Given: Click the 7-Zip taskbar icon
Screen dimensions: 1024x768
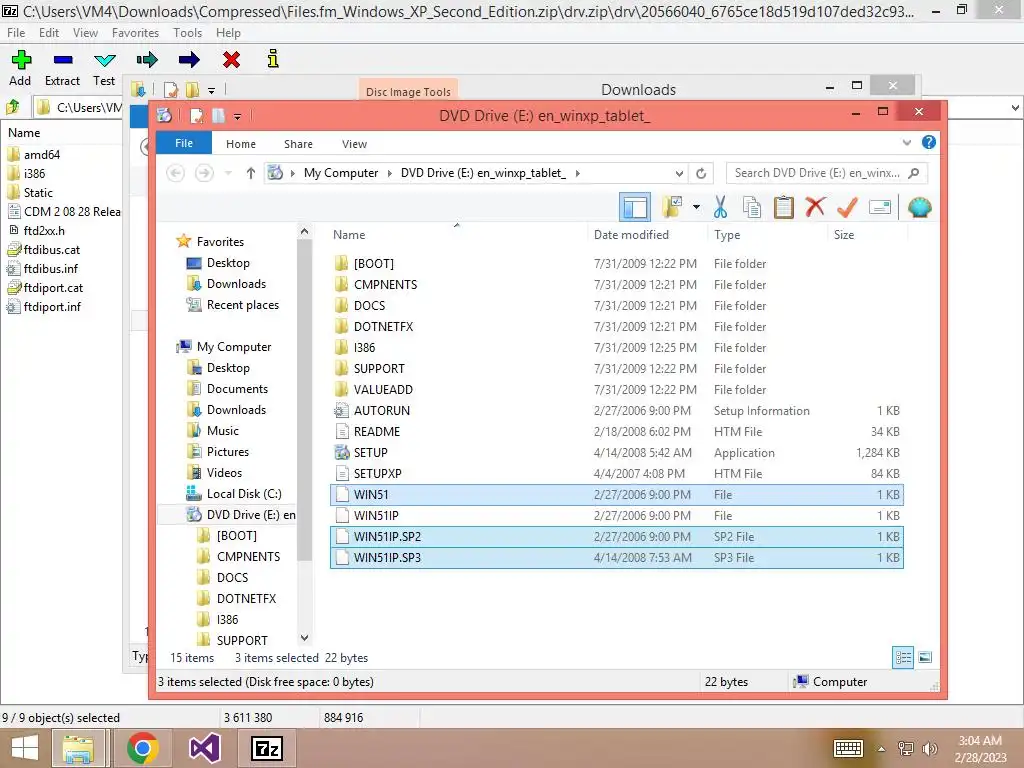Looking at the screenshot, I should 267,748.
